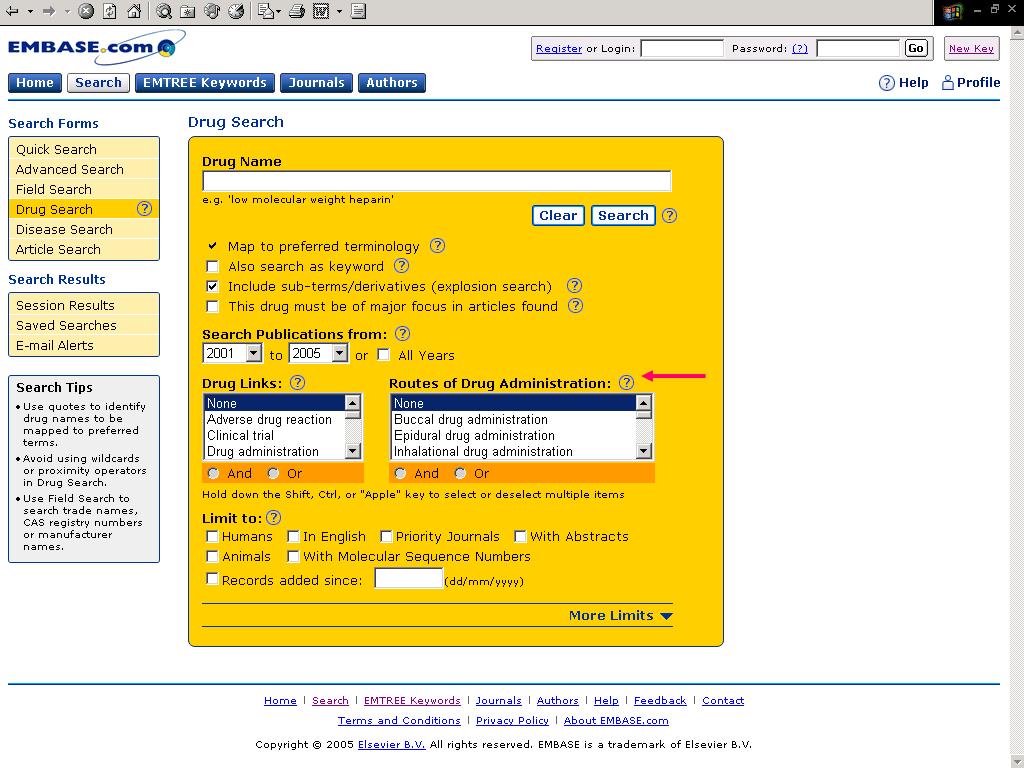The height and width of the screenshot is (768, 1024).
Task: Expand More Limits section
Action: [620, 615]
